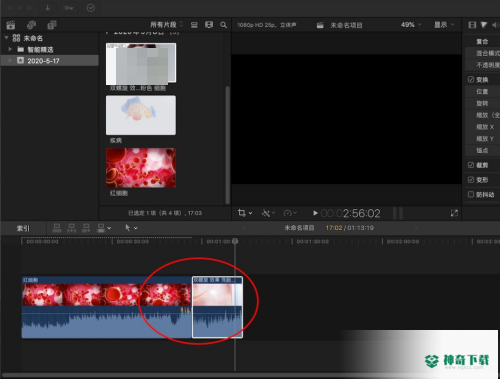Open the 所有片段 clip filter dropdown
The width and height of the screenshot is (500, 379).
pos(166,25)
